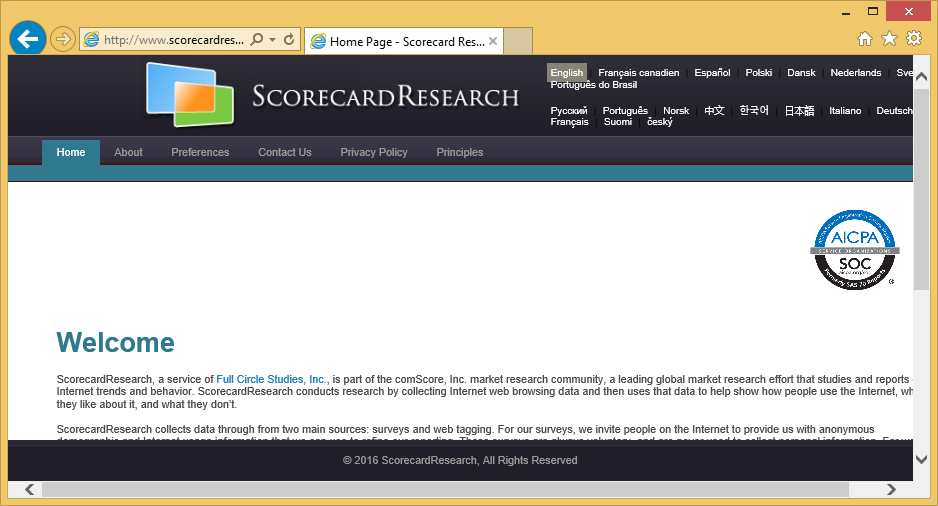Click the horizontal scrollbar left arrow
This screenshot has height=506, width=938.
pos(29,489)
